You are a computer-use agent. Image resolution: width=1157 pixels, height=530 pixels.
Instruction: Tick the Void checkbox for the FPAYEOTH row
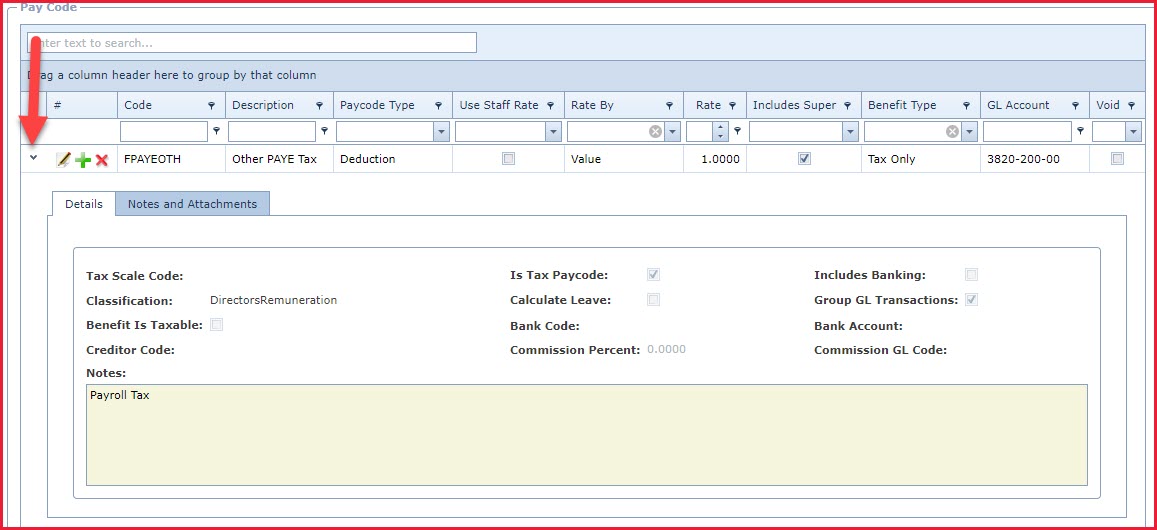1117,159
